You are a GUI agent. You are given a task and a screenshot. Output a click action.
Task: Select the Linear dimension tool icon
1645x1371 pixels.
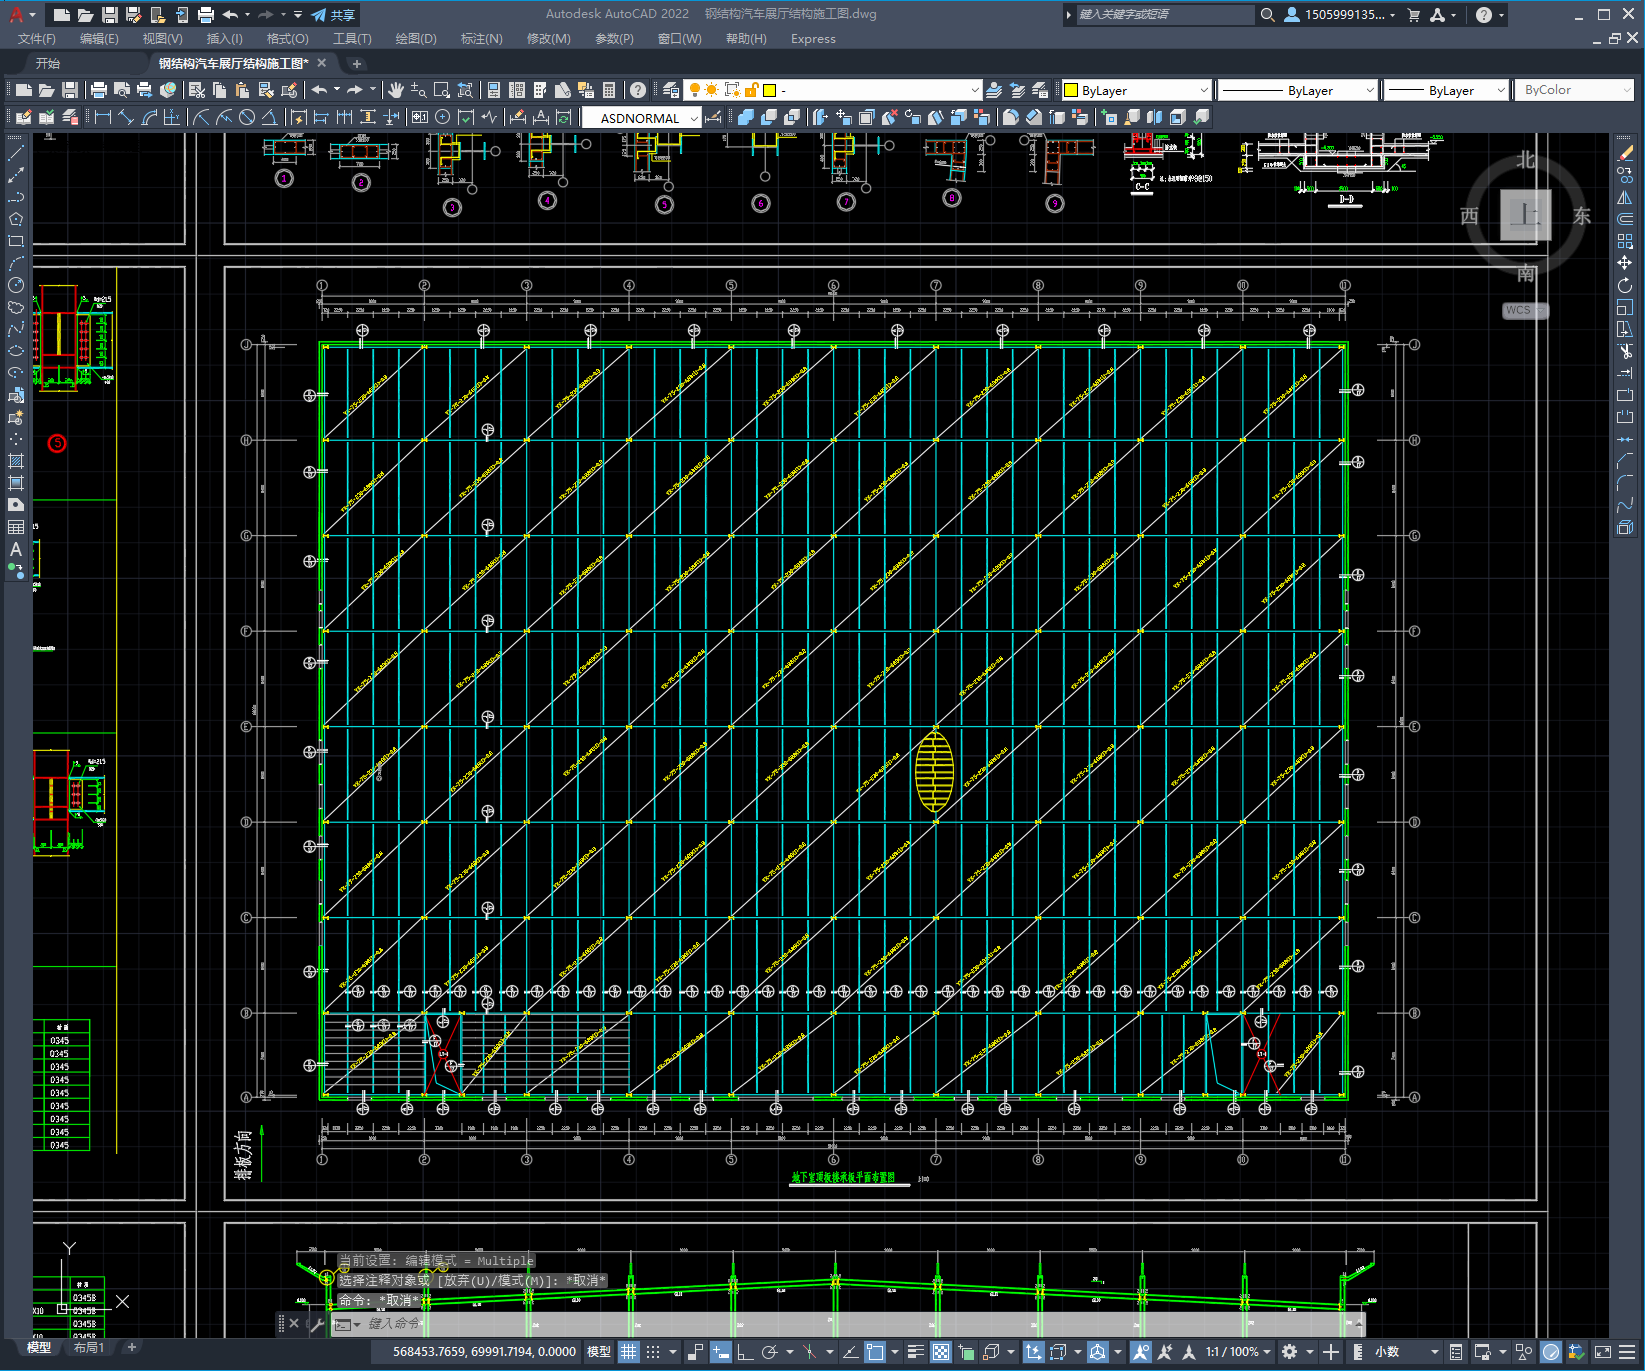coord(102,117)
